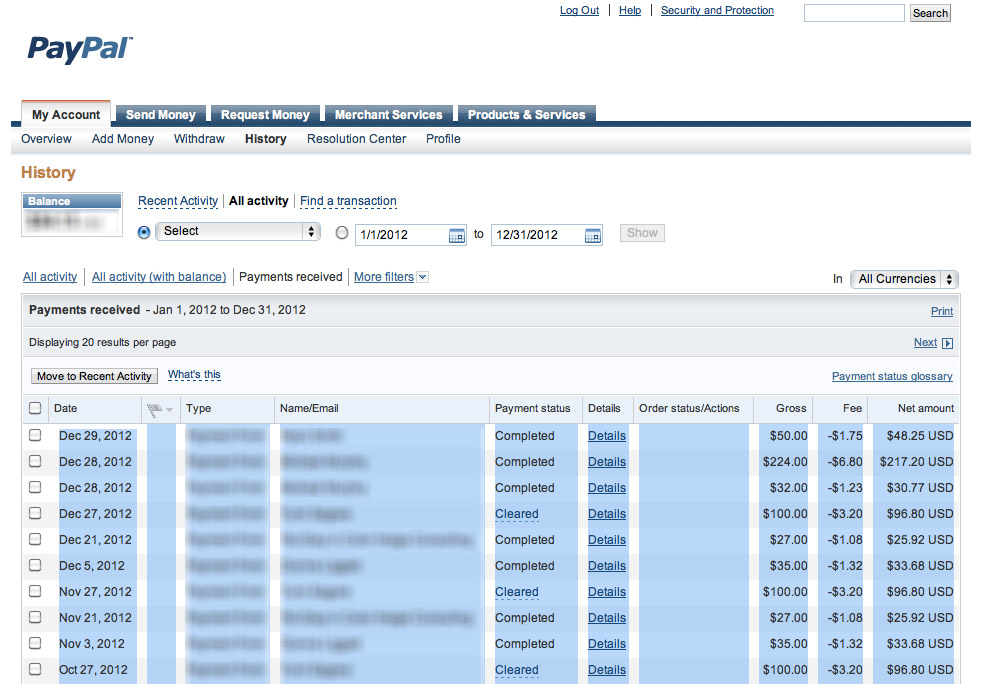The image size is (982, 684).
Task: Check the Dec 21, 2012 row checkbox
Action: (35, 539)
